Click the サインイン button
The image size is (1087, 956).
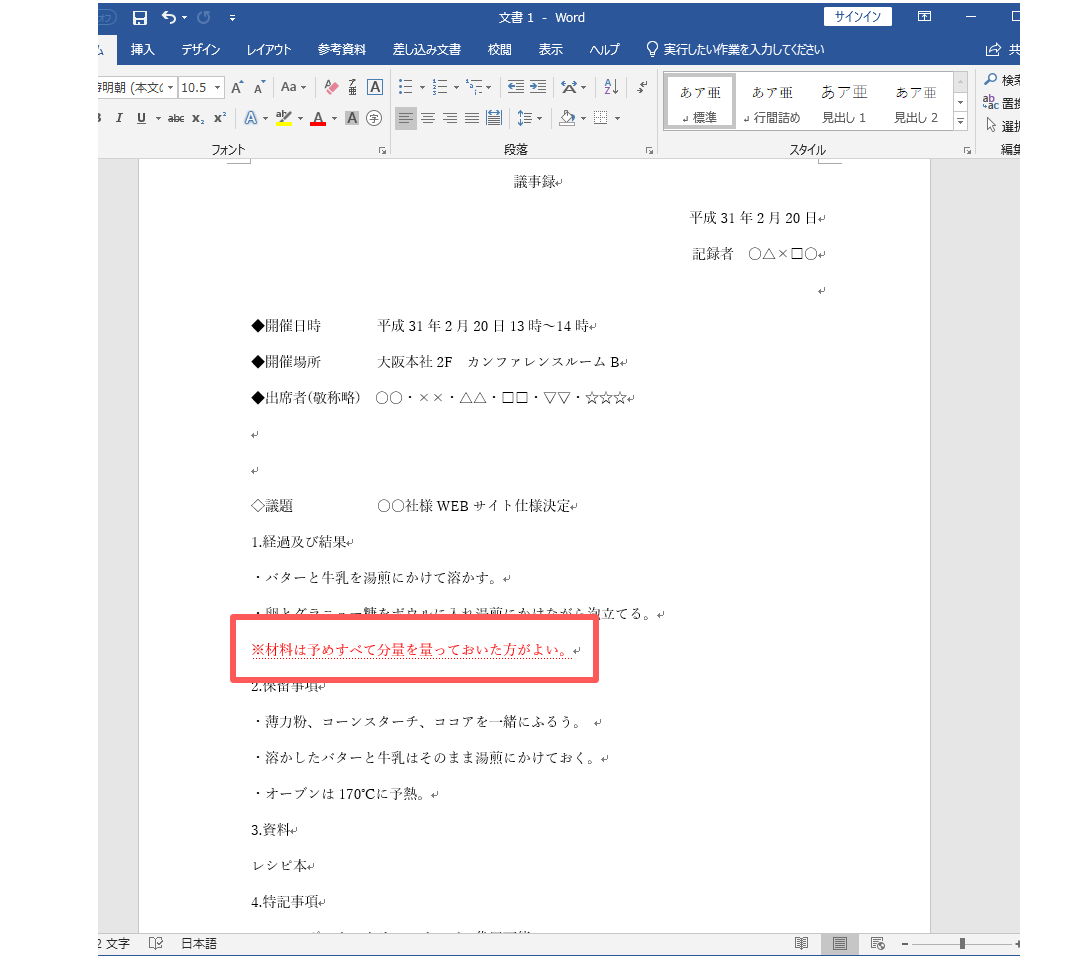tap(858, 17)
